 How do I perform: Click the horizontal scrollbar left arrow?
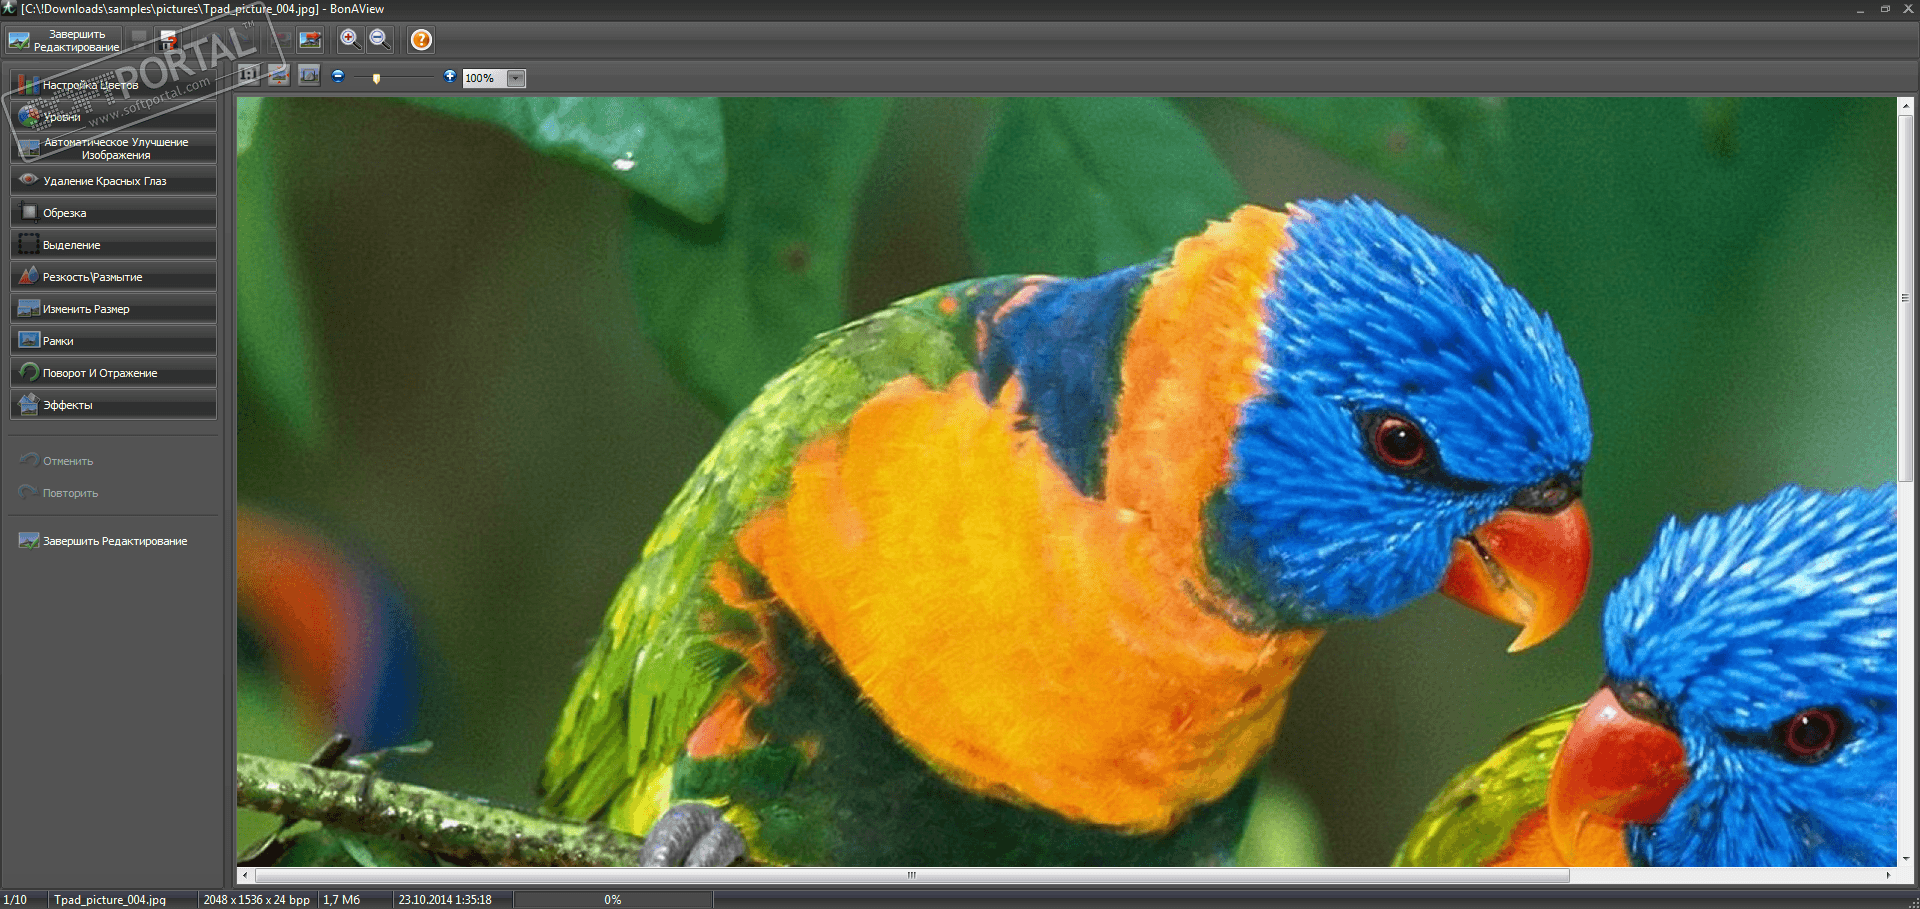245,875
